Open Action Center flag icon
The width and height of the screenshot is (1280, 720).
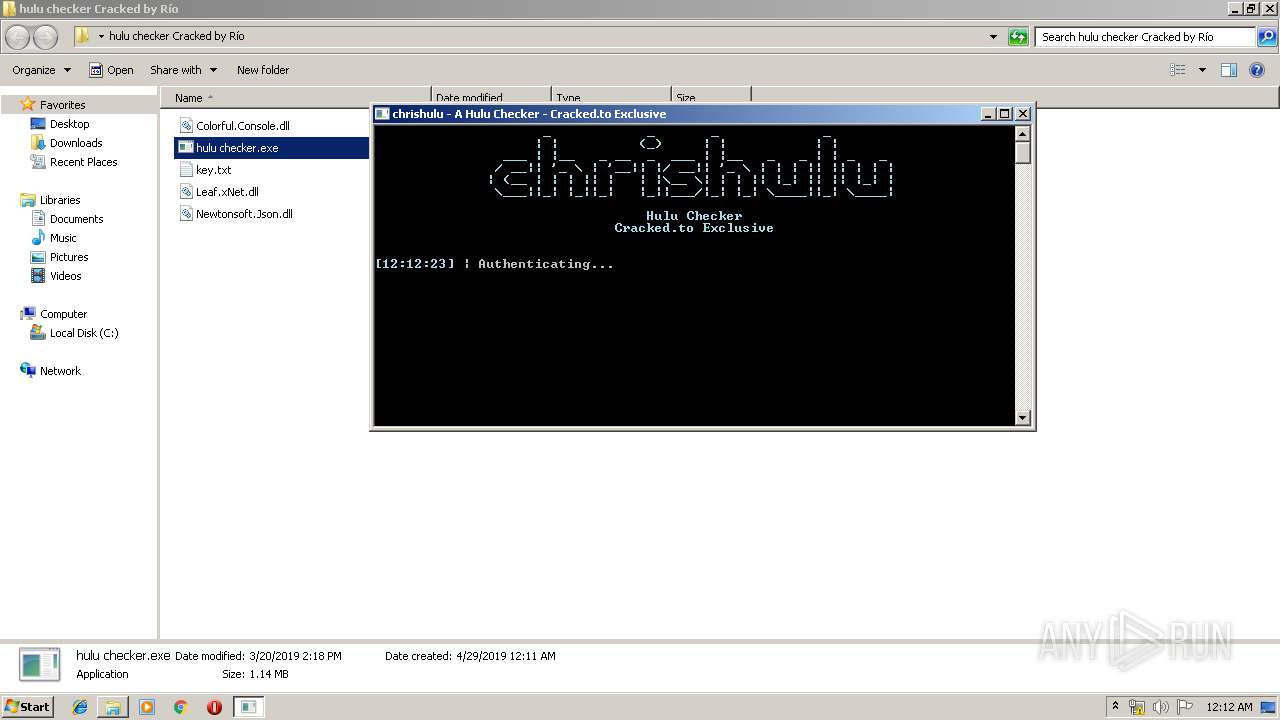click(1184, 707)
